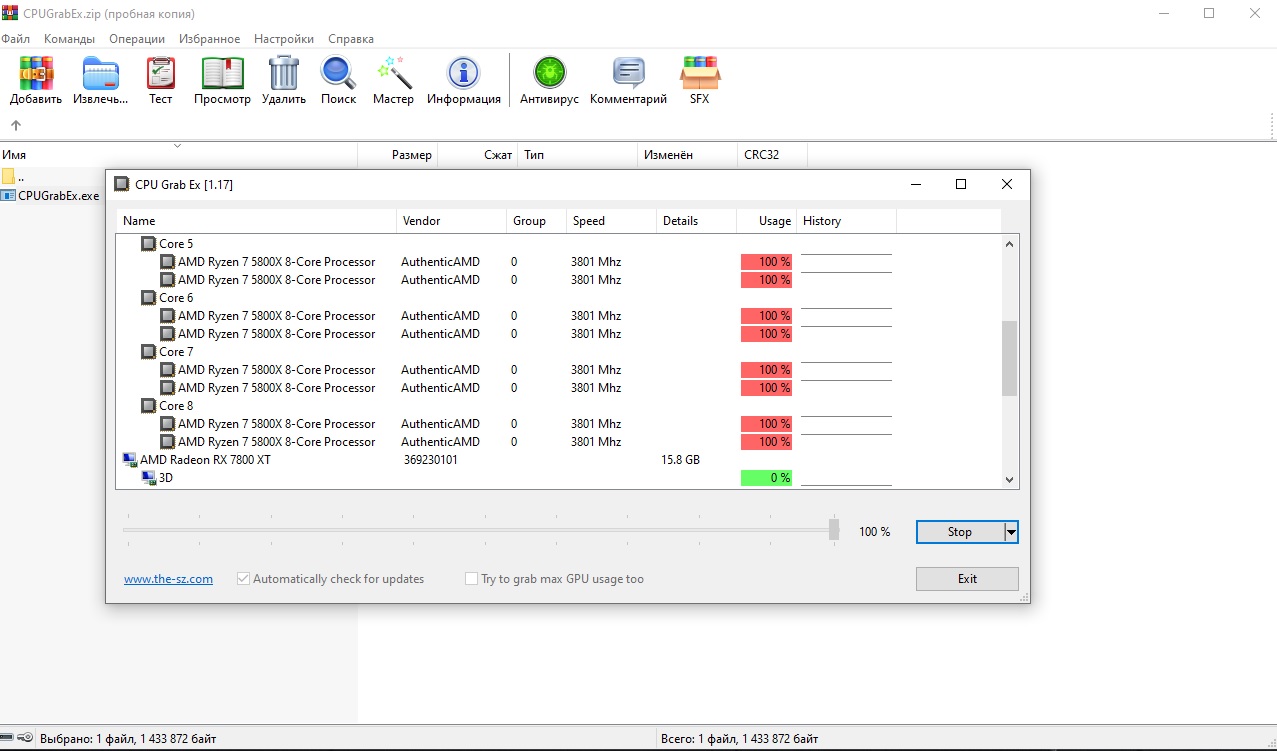This screenshot has width=1277, height=751.
Task: Sort by the Speed column header
Action: coord(612,221)
